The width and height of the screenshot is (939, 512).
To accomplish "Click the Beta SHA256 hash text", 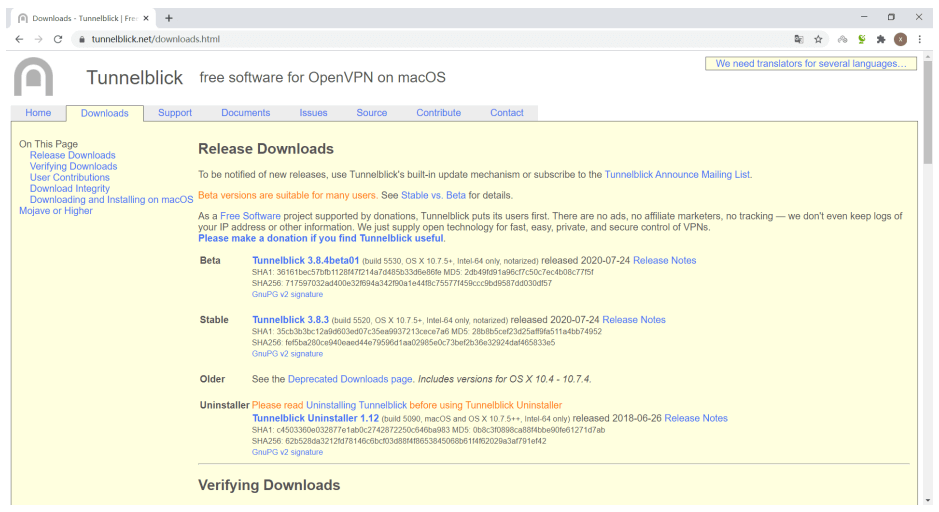I will click(402, 283).
